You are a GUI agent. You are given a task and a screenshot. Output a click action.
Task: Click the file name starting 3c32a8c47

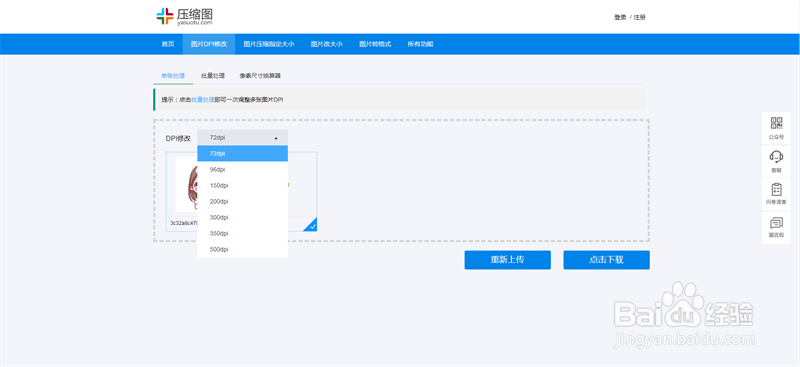(x=184, y=223)
